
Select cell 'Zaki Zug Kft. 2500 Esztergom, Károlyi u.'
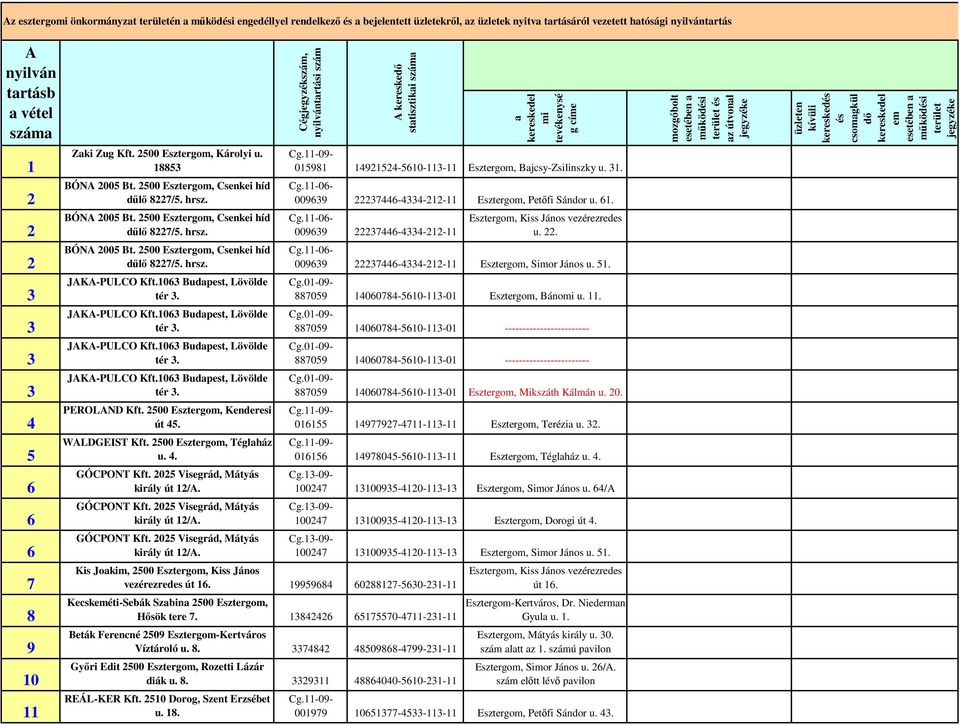(x=167, y=161)
